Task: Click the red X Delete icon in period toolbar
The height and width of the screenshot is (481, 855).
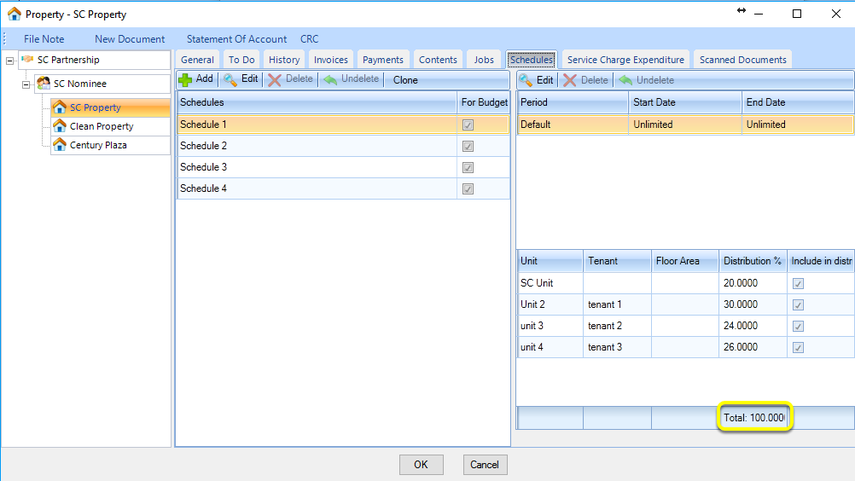Action: [570, 80]
